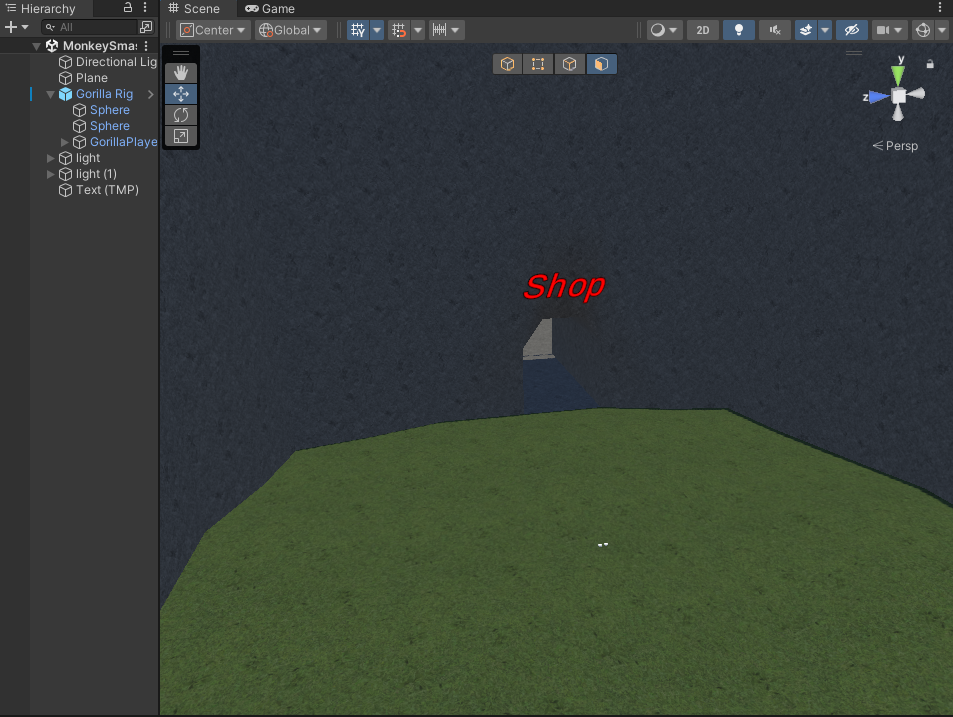
Task: Select the Scale tool
Action: tap(181, 136)
